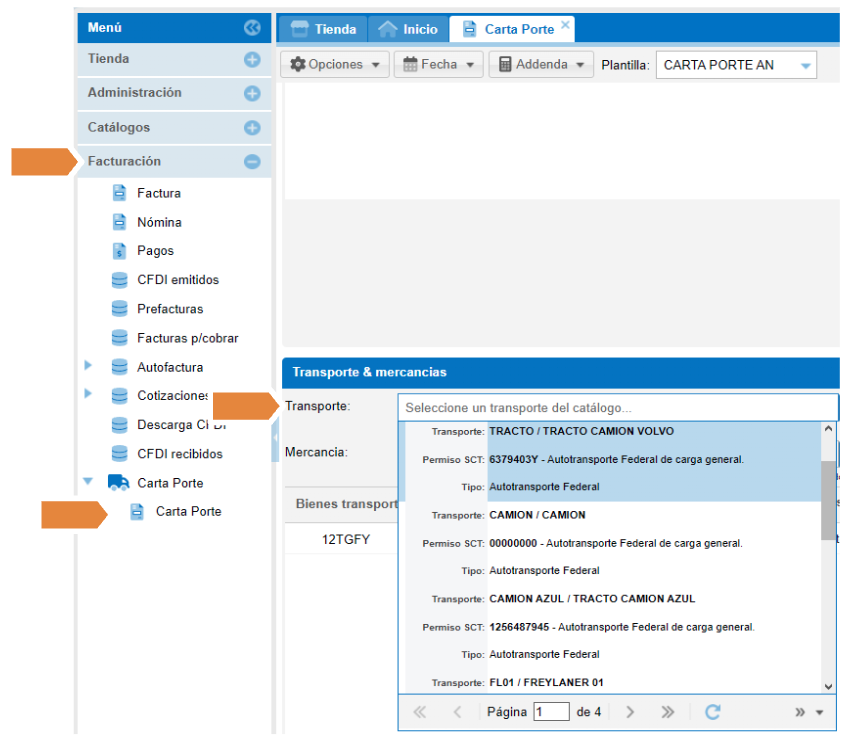Jump to last page of transport list
847x745 pixels.
pos(667,712)
